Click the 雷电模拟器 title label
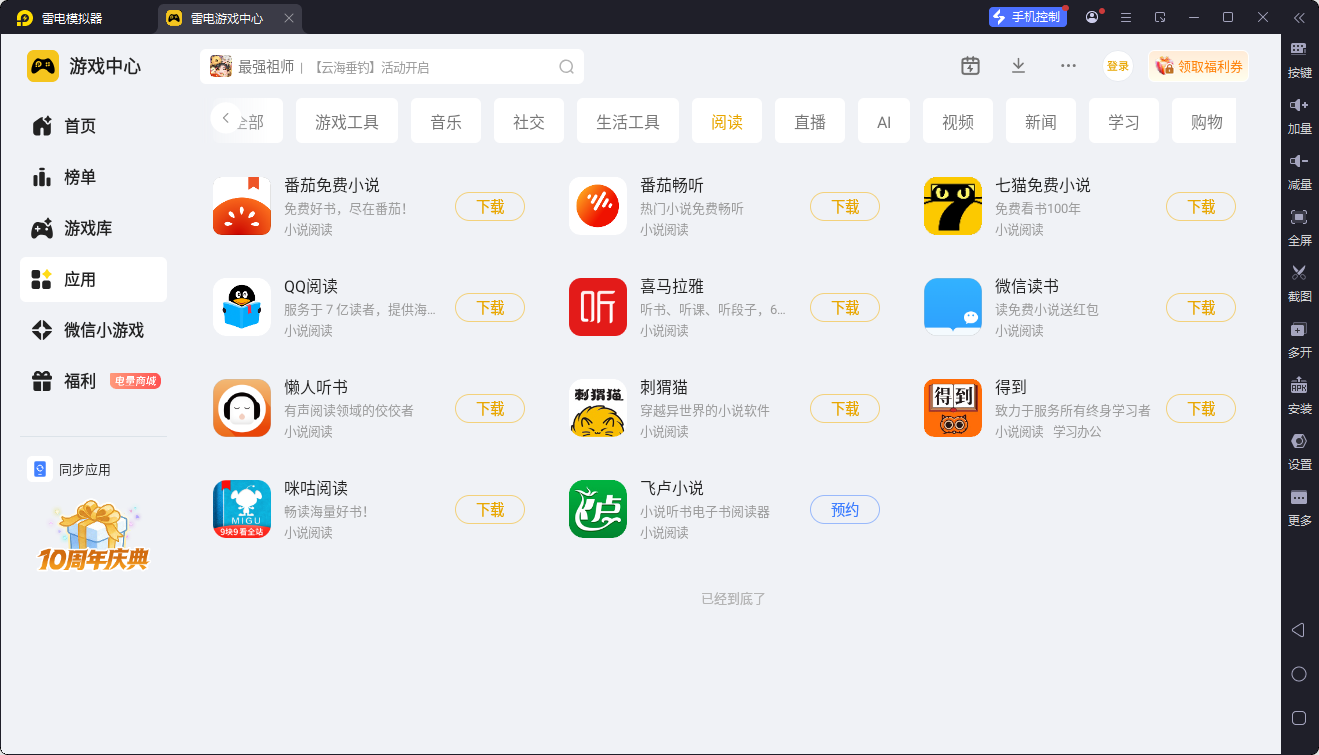The height and width of the screenshot is (755, 1319). [x=72, y=18]
